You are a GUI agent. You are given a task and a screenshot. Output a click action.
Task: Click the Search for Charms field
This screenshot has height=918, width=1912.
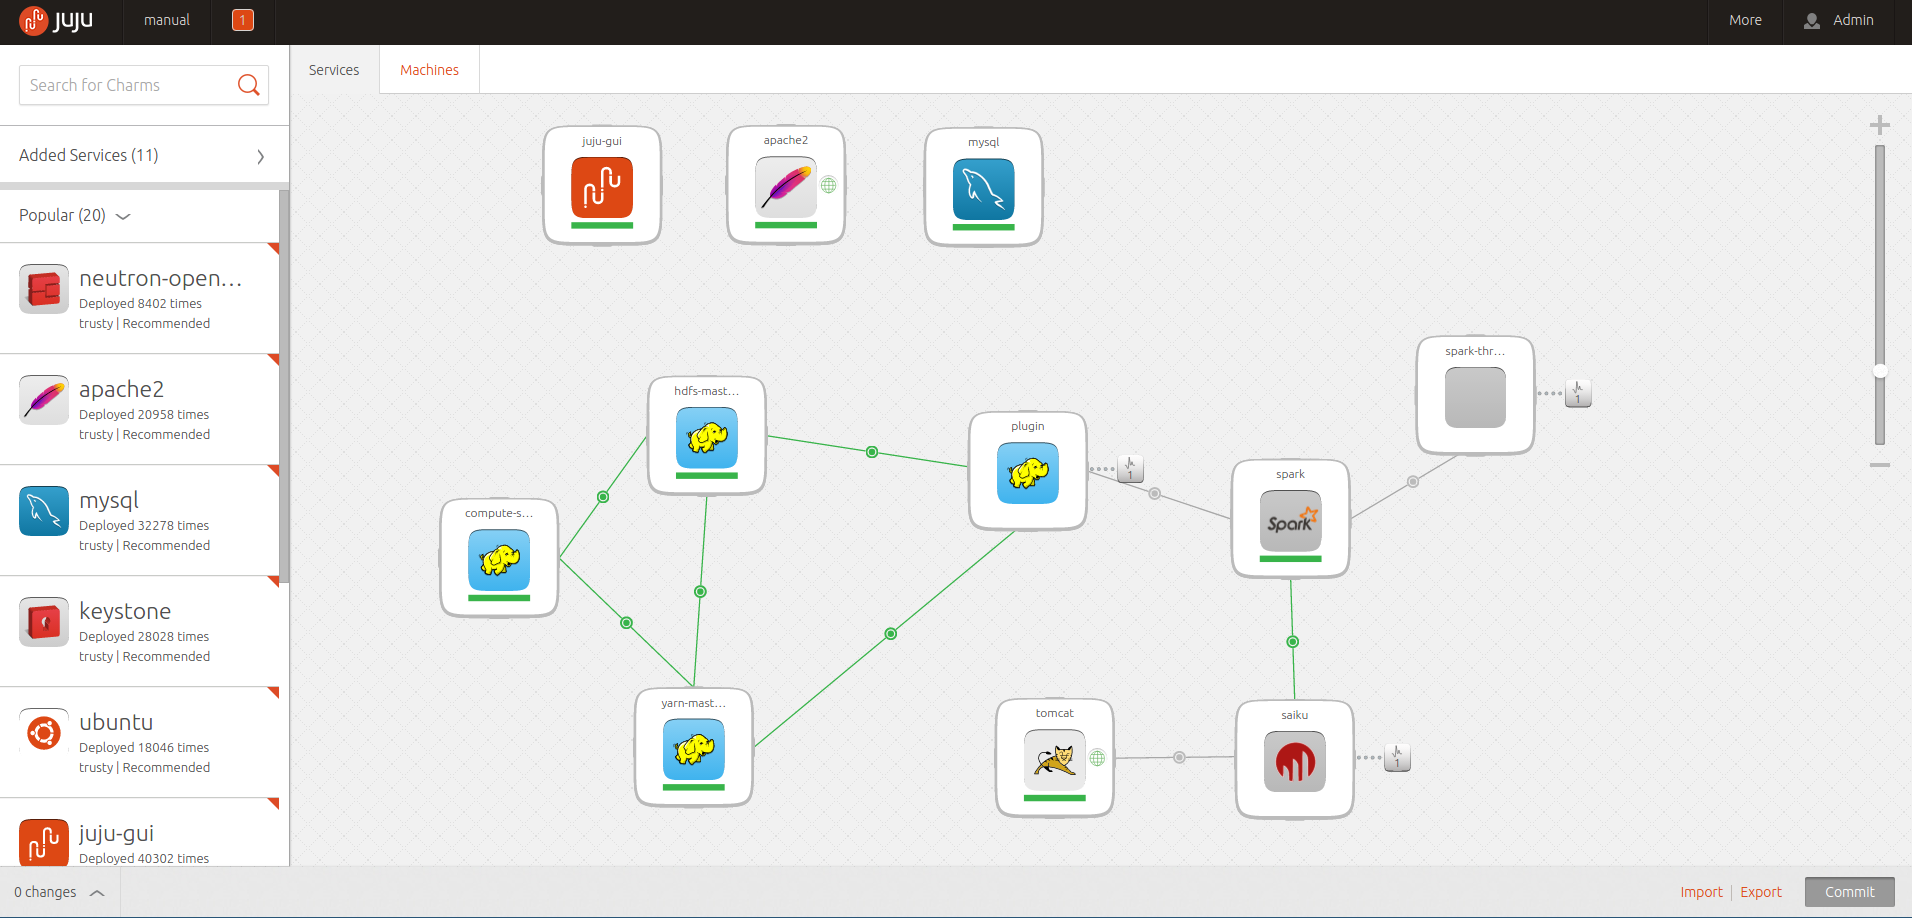144,85
